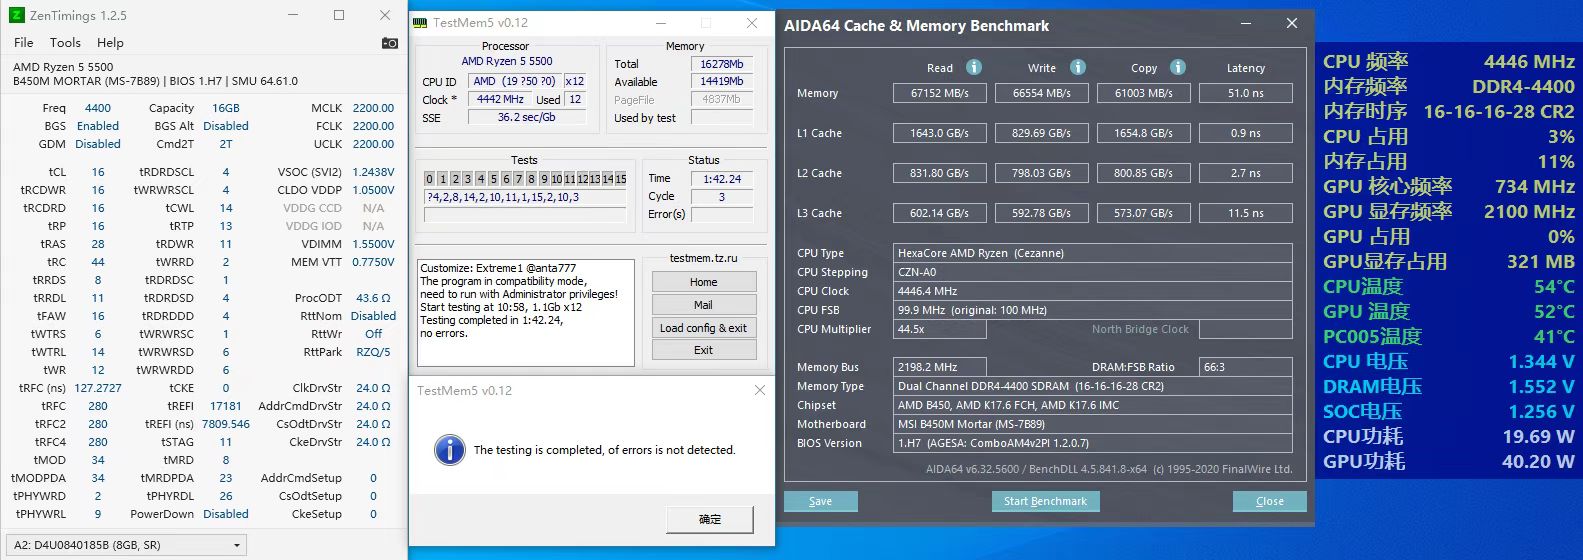Click Memory Write value 66554 MB/s
This screenshot has height=560, width=1583.
tap(1042, 93)
